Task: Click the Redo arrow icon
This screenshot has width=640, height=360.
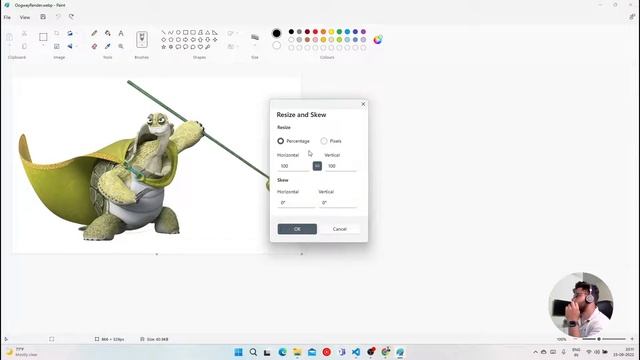Action: click(x=71, y=17)
